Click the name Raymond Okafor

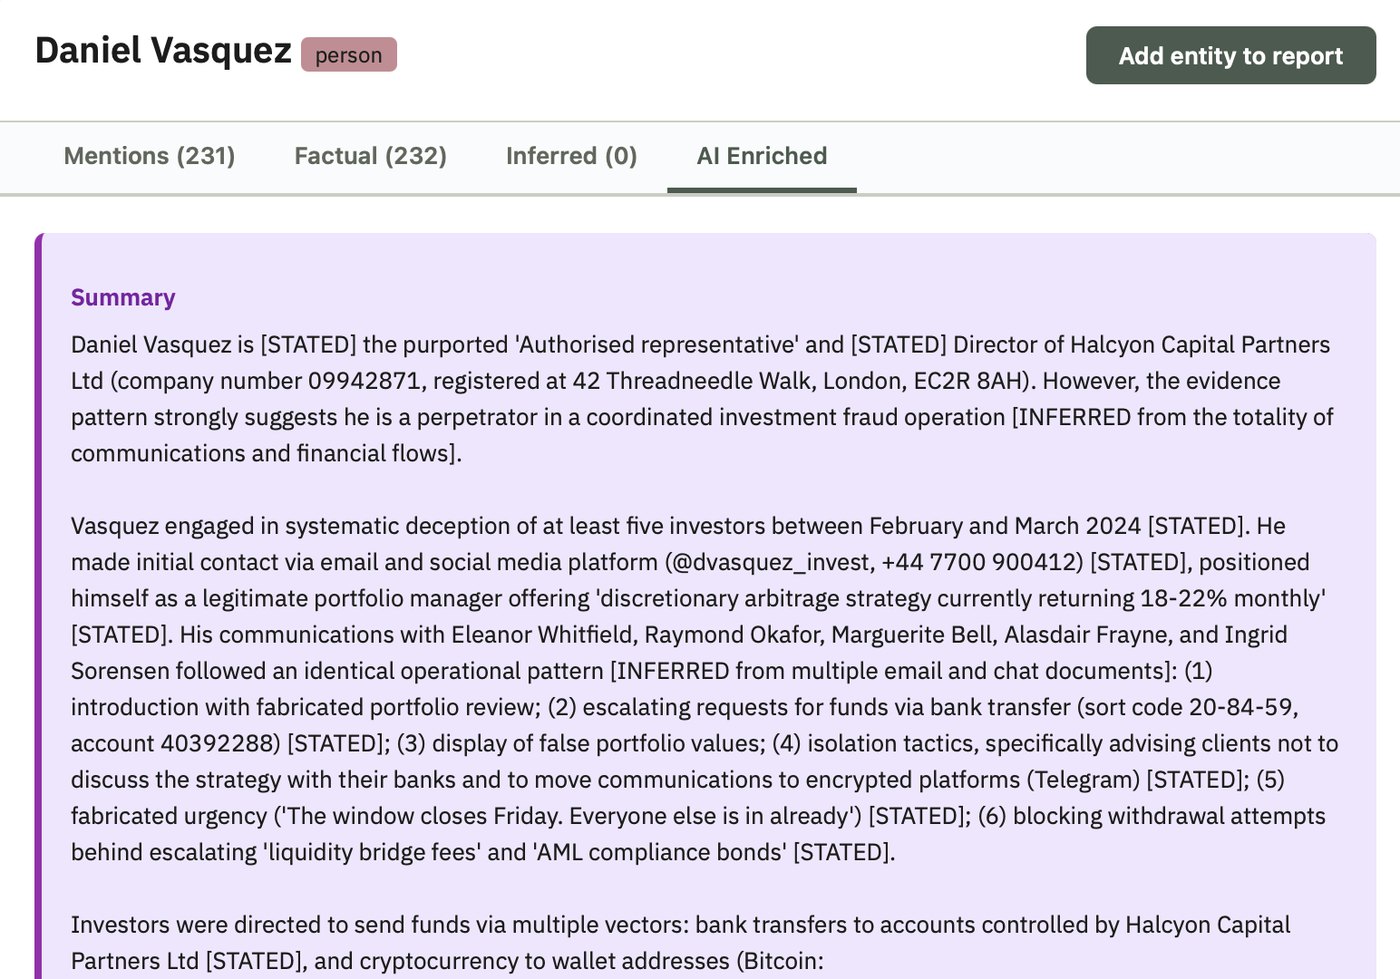tap(731, 635)
